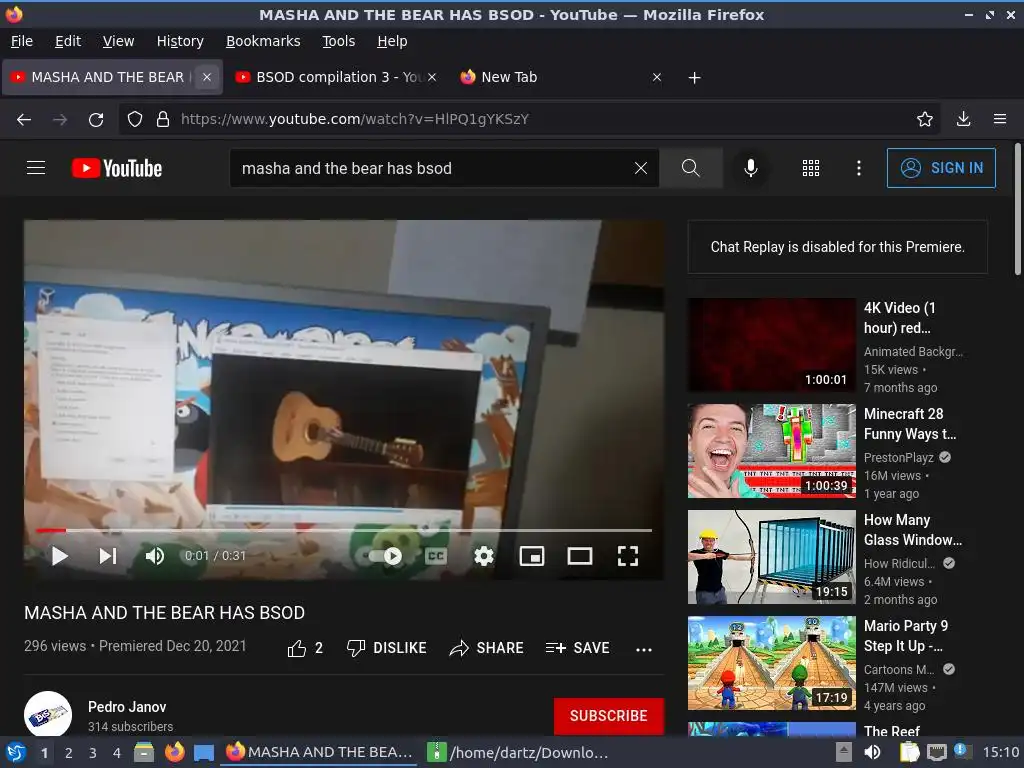
Task: Open the system tray volume control
Action: 872,752
